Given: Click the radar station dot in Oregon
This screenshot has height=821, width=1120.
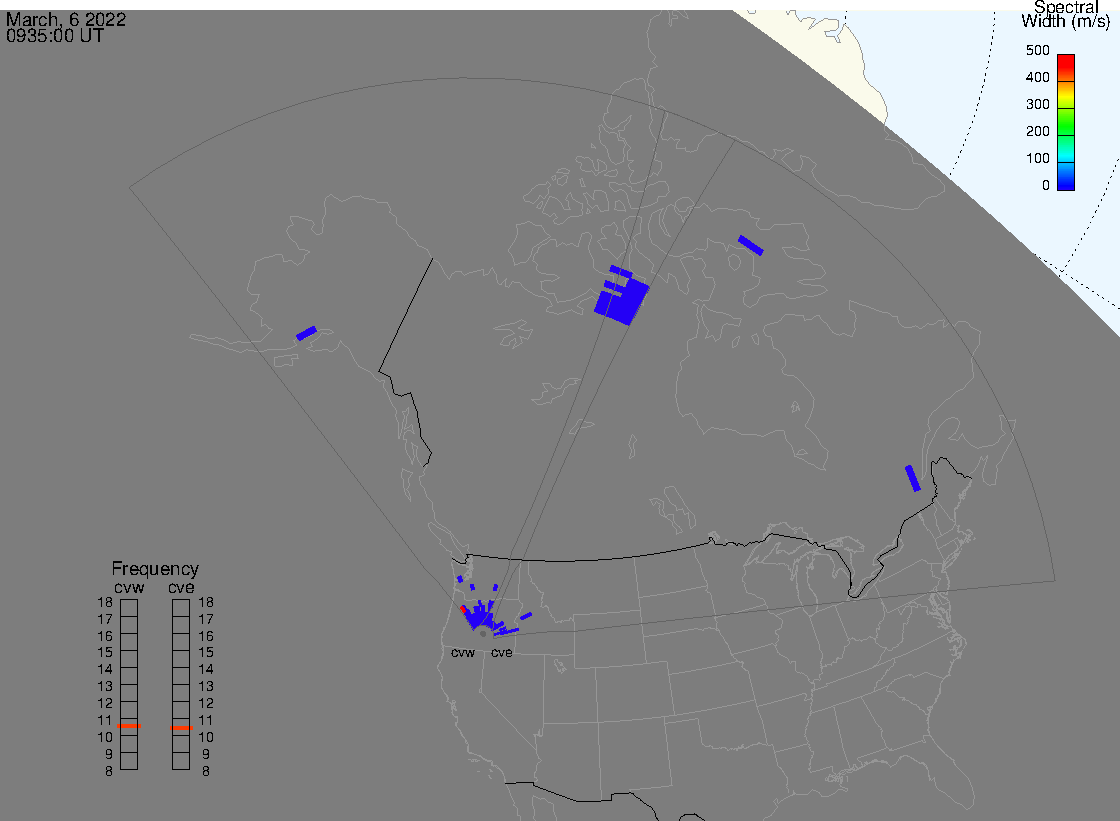Looking at the screenshot, I should click(483, 634).
